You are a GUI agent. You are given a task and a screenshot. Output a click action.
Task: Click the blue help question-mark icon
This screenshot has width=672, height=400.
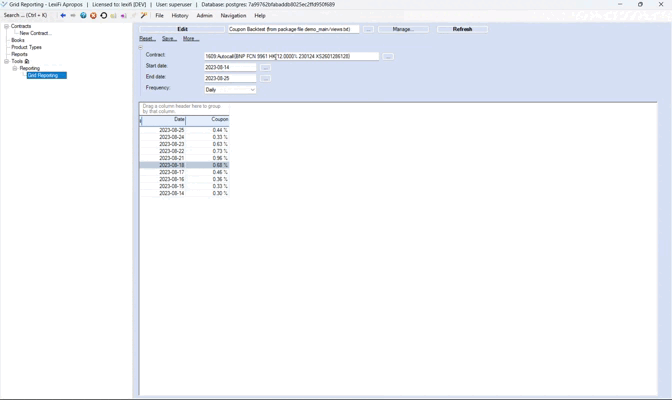tap(83, 15)
